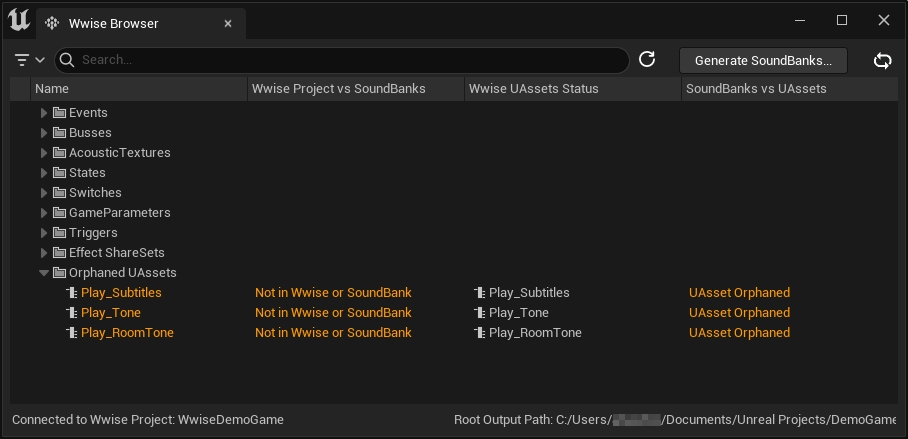Expand the AcousticTextures folder

click(x=44, y=153)
